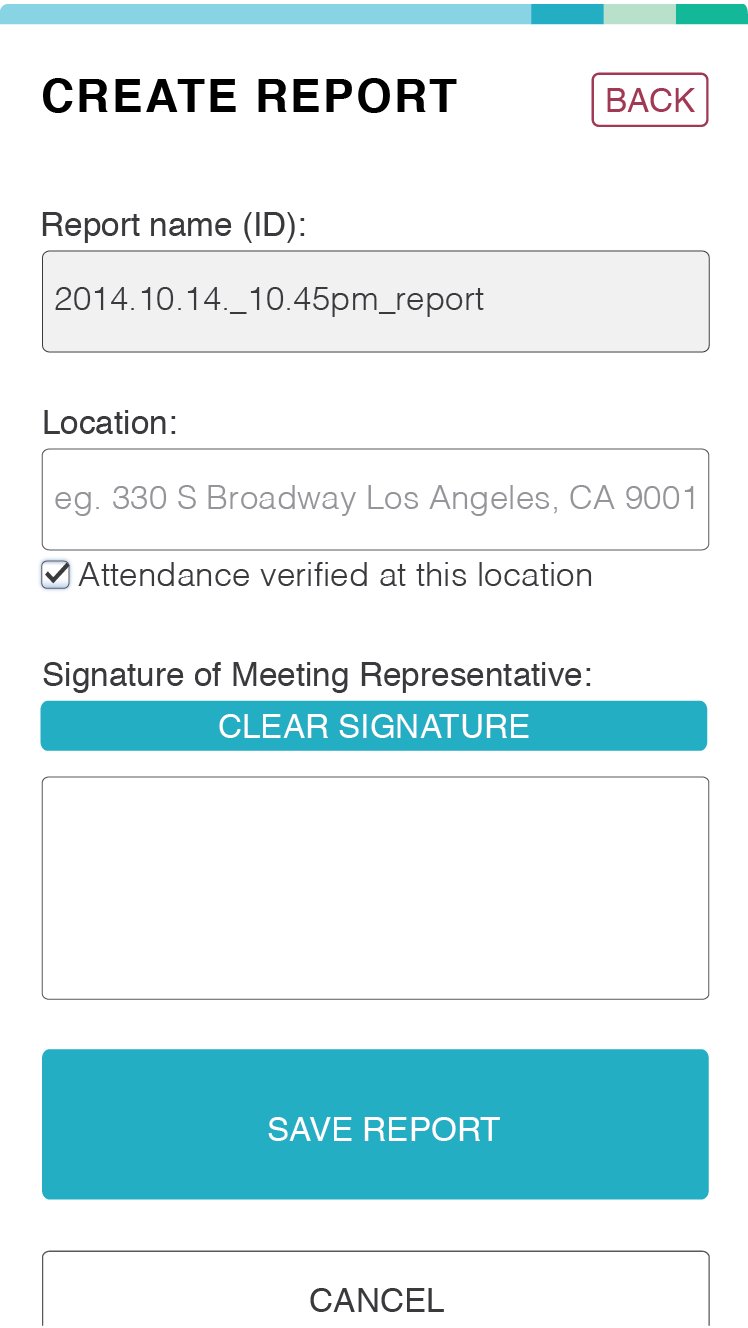Click the 'eg. 330 S Broadway' placeholder text
Image resolution: width=748 pixels, height=1328 pixels.
pos(376,498)
